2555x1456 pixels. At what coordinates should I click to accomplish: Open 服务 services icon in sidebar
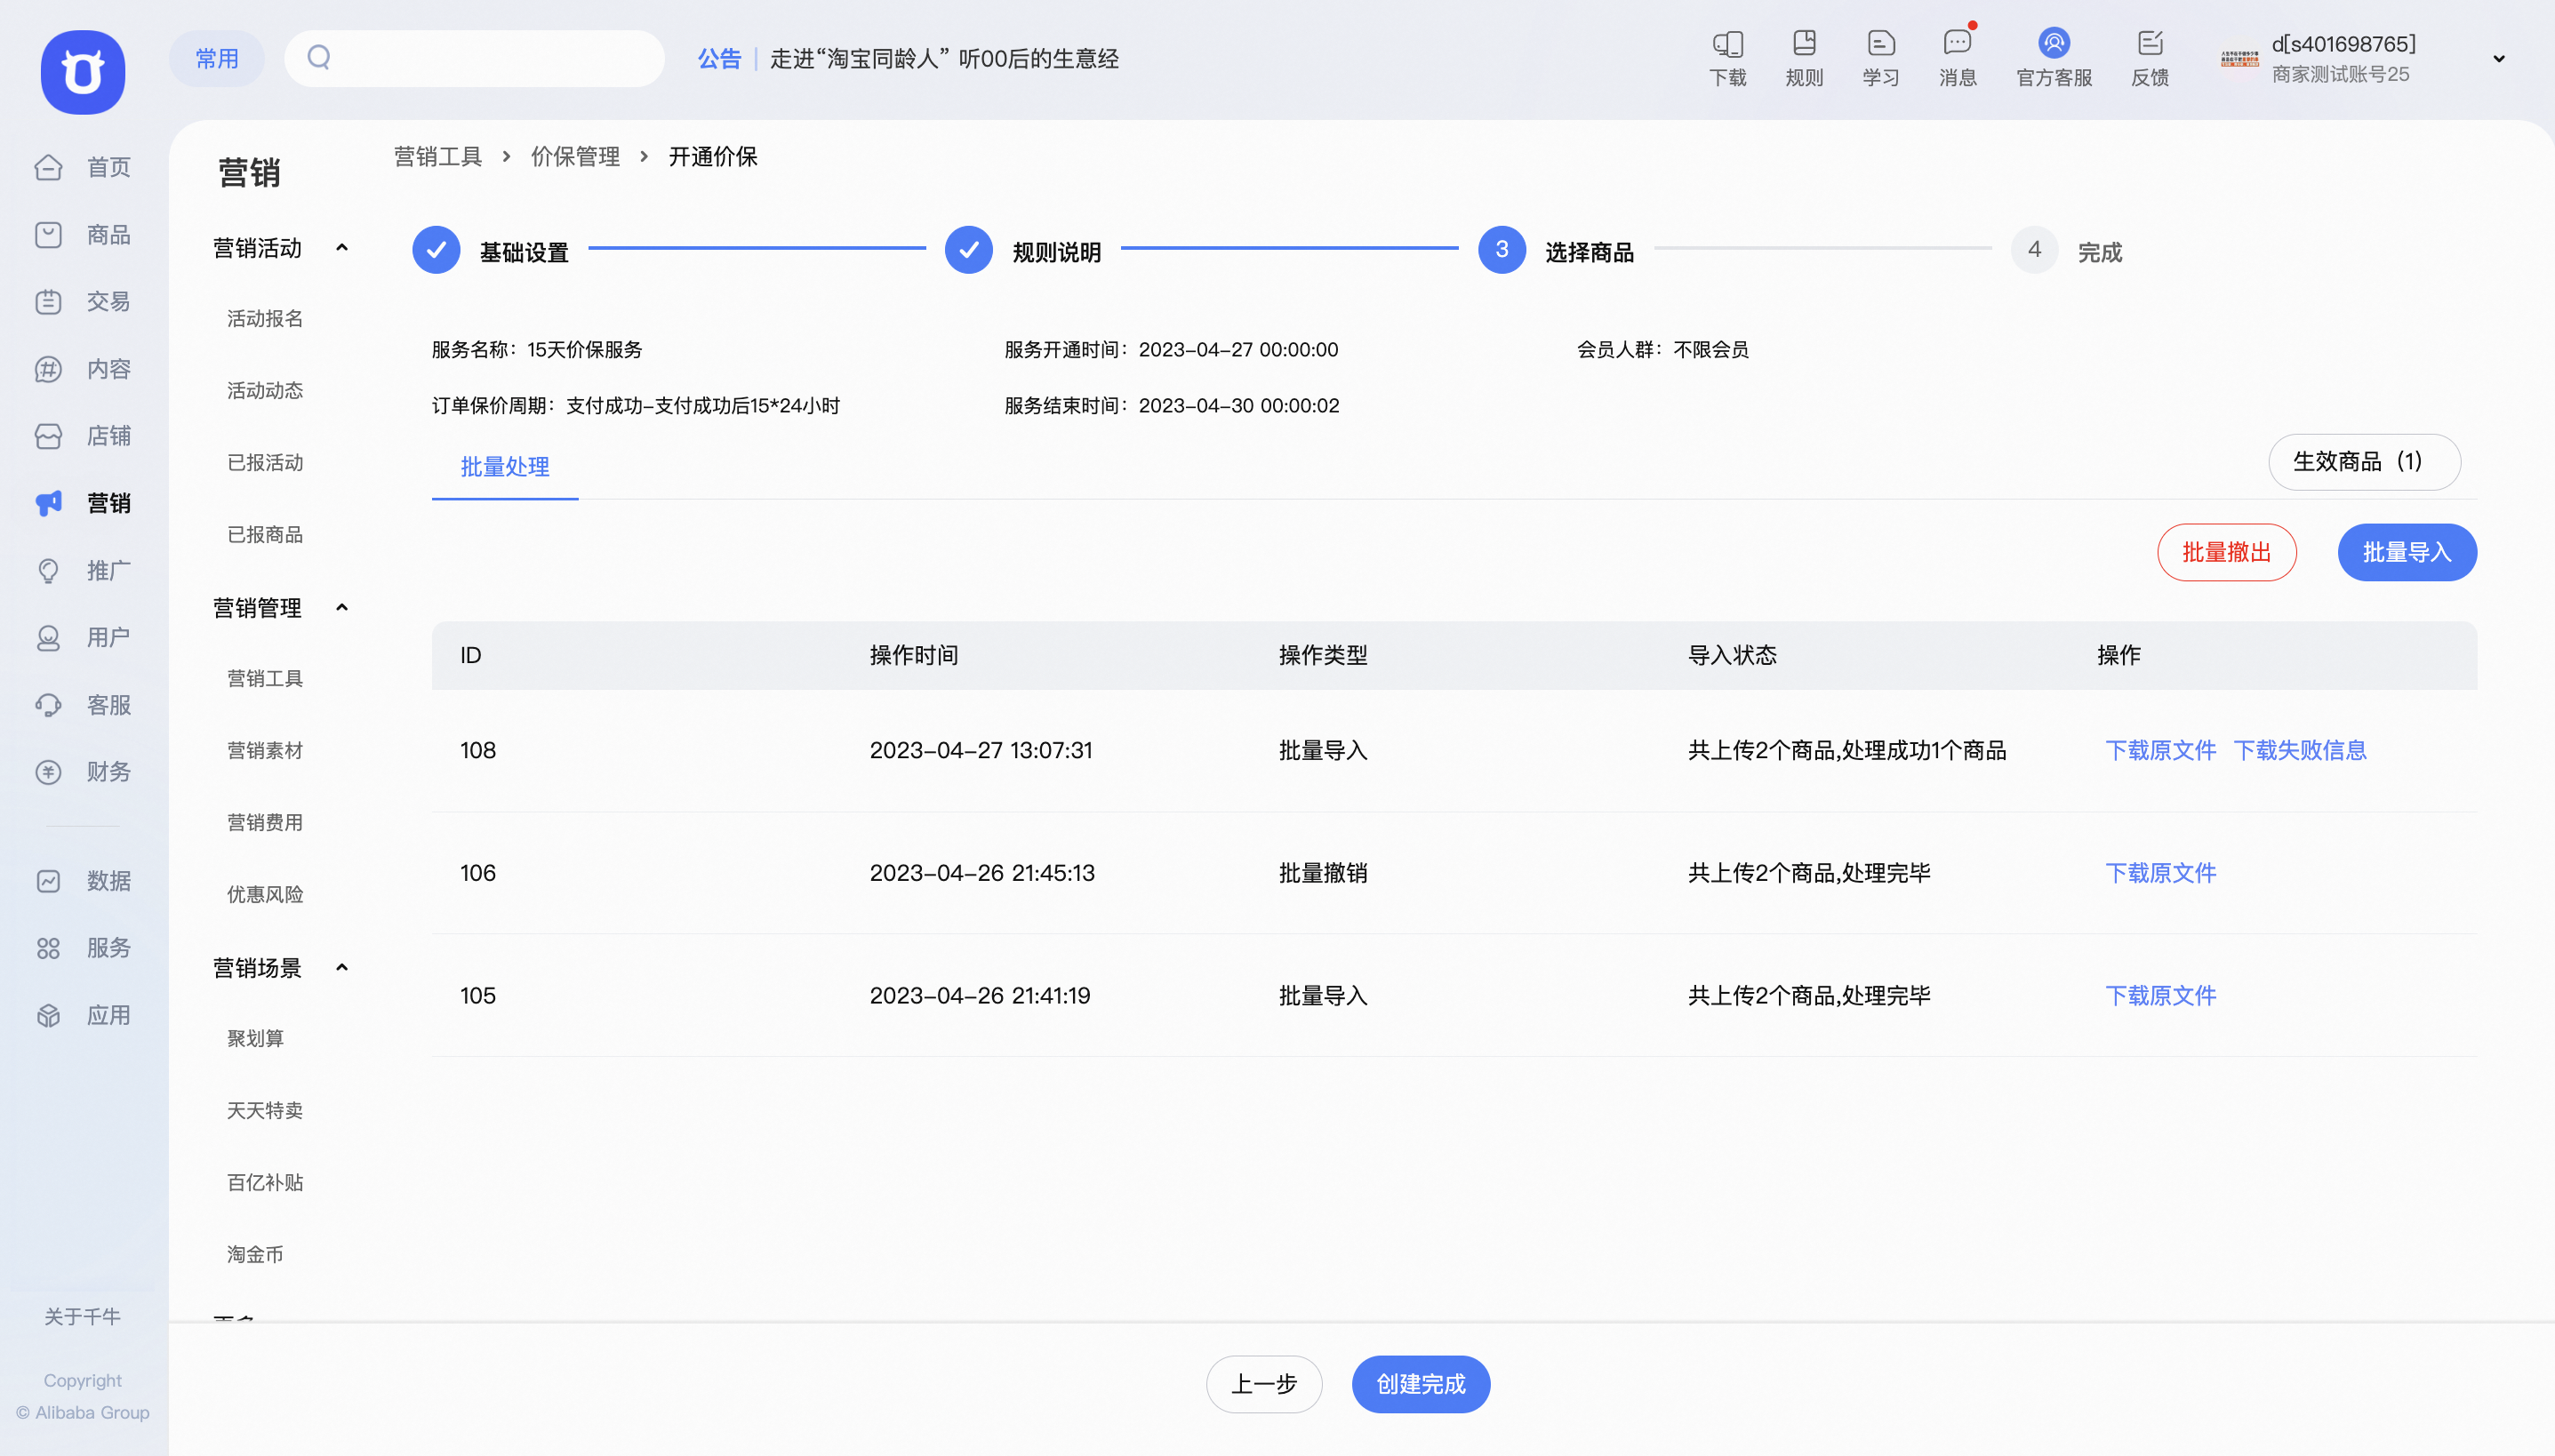[48, 948]
